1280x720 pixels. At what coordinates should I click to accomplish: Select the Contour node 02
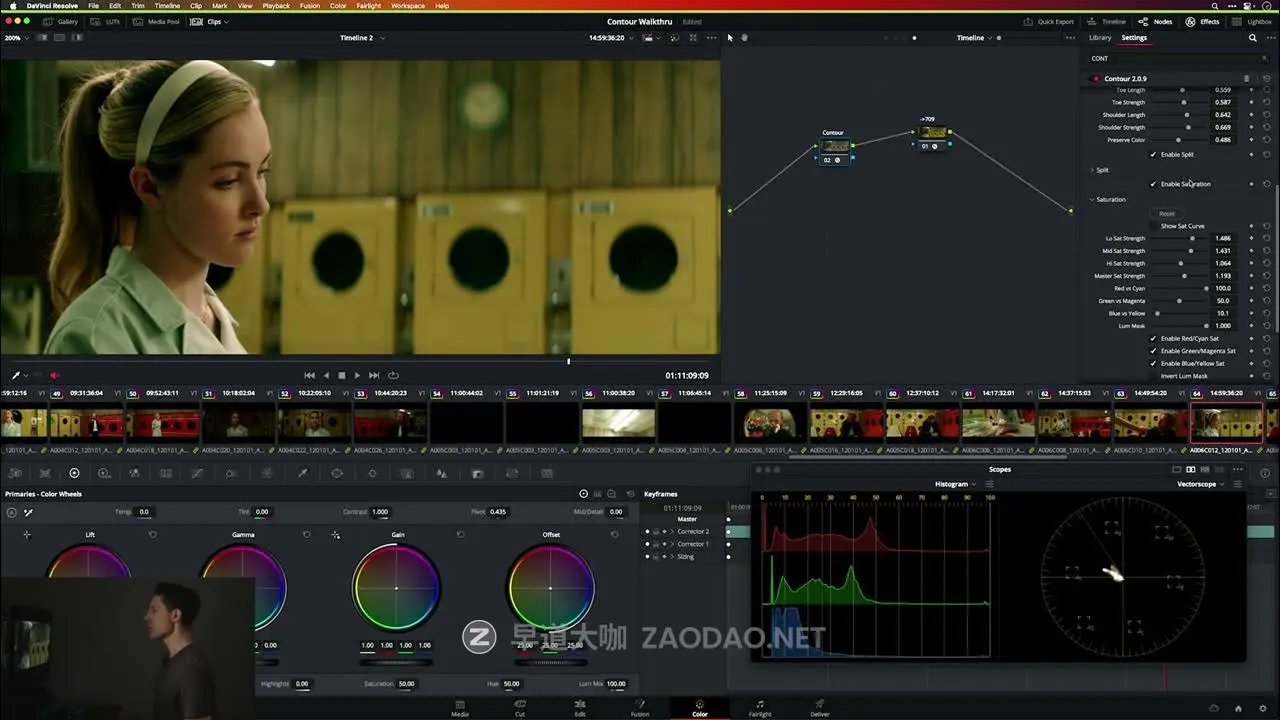(833, 146)
